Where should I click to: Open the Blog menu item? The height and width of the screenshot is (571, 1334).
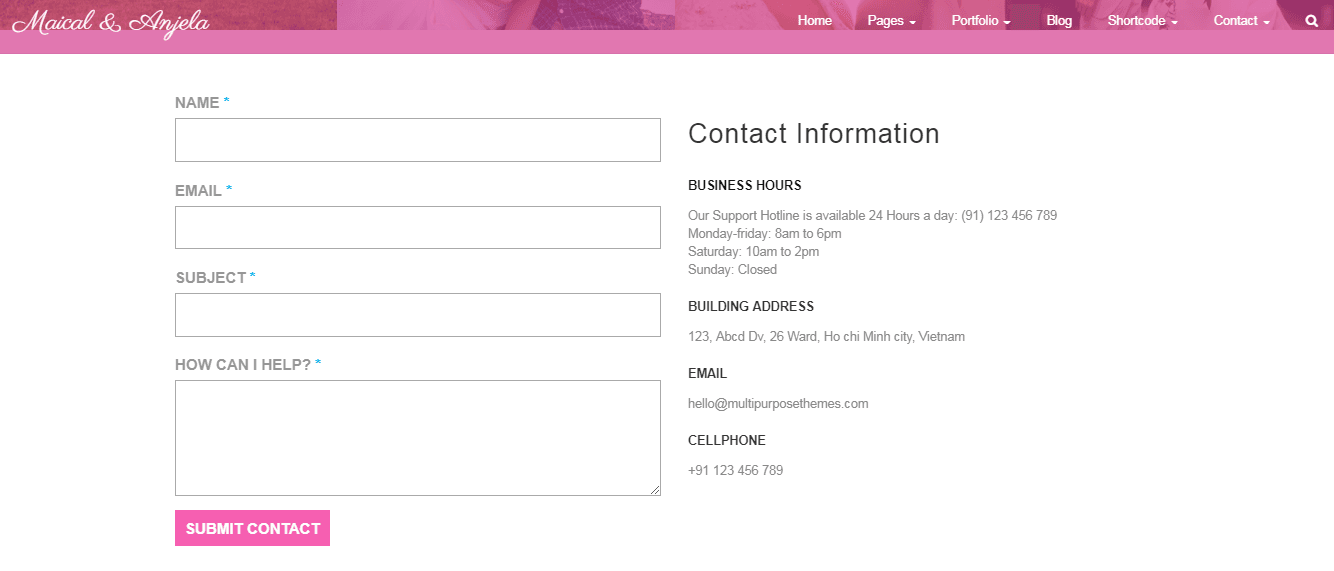coord(1059,20)
